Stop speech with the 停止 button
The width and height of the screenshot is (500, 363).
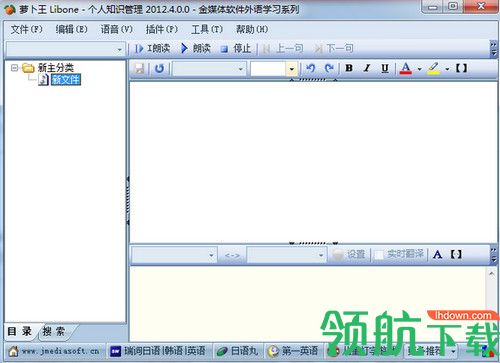(x=236, y=49)
